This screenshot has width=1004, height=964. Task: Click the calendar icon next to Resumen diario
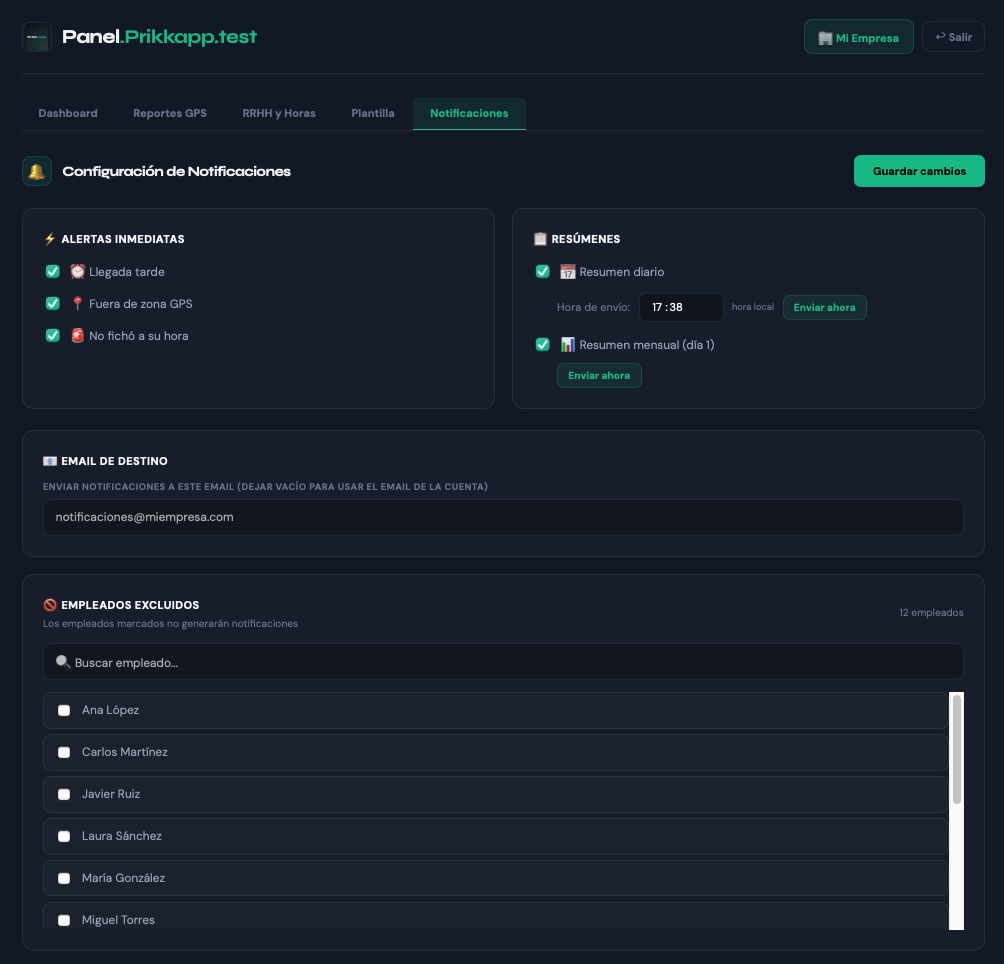[567, 272]
